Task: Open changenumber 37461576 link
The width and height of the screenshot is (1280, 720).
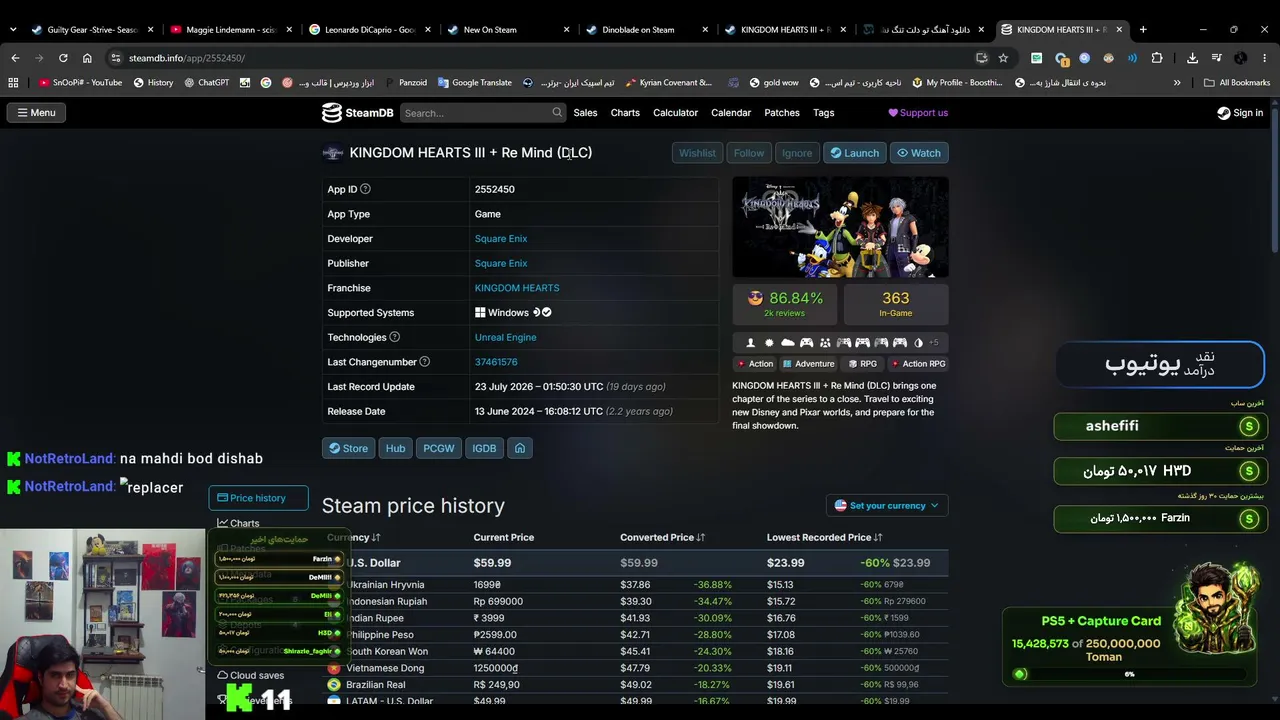Action: (496, 362)
